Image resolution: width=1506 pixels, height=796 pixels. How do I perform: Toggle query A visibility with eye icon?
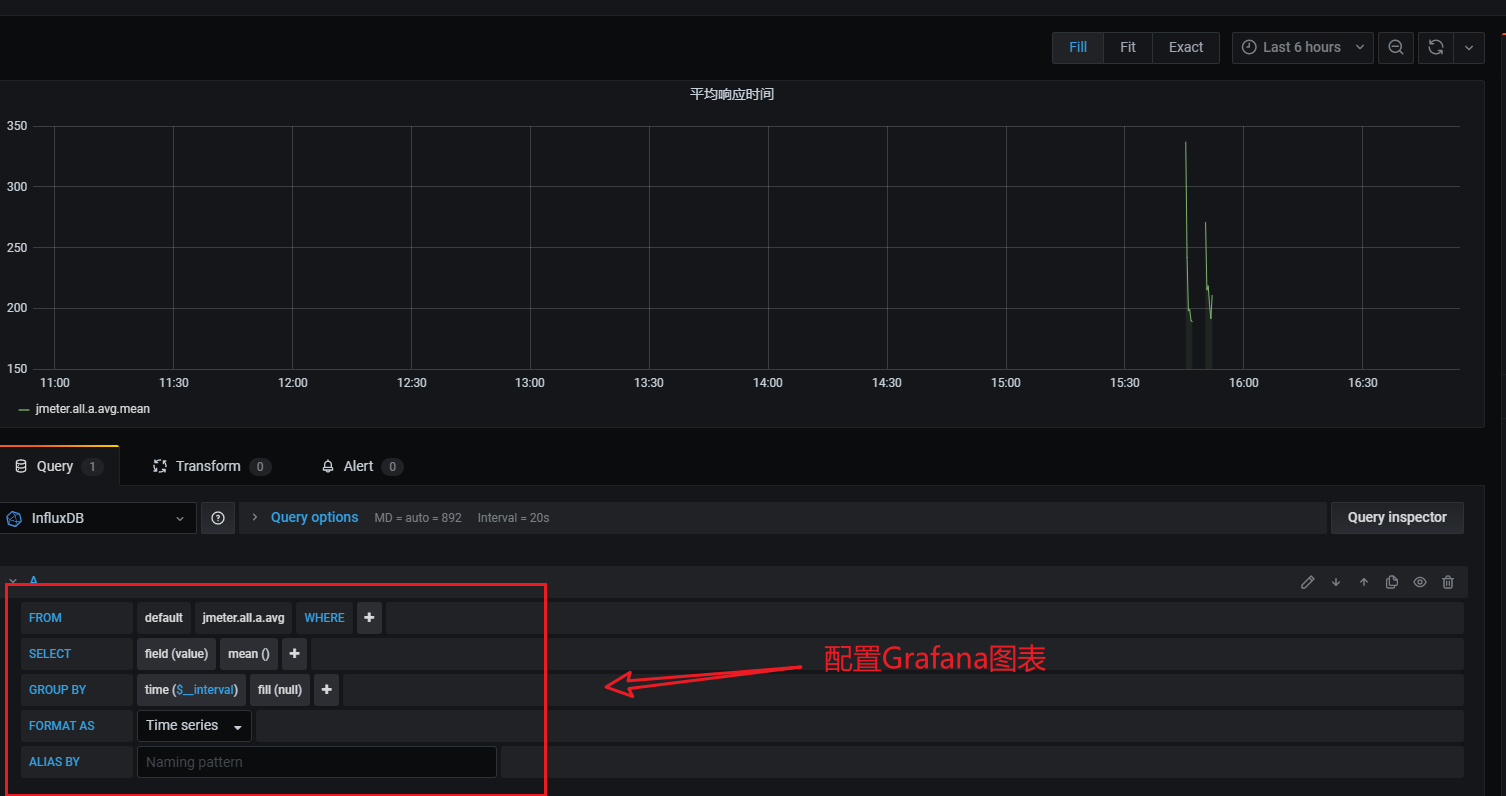(x=1419, y=582)
